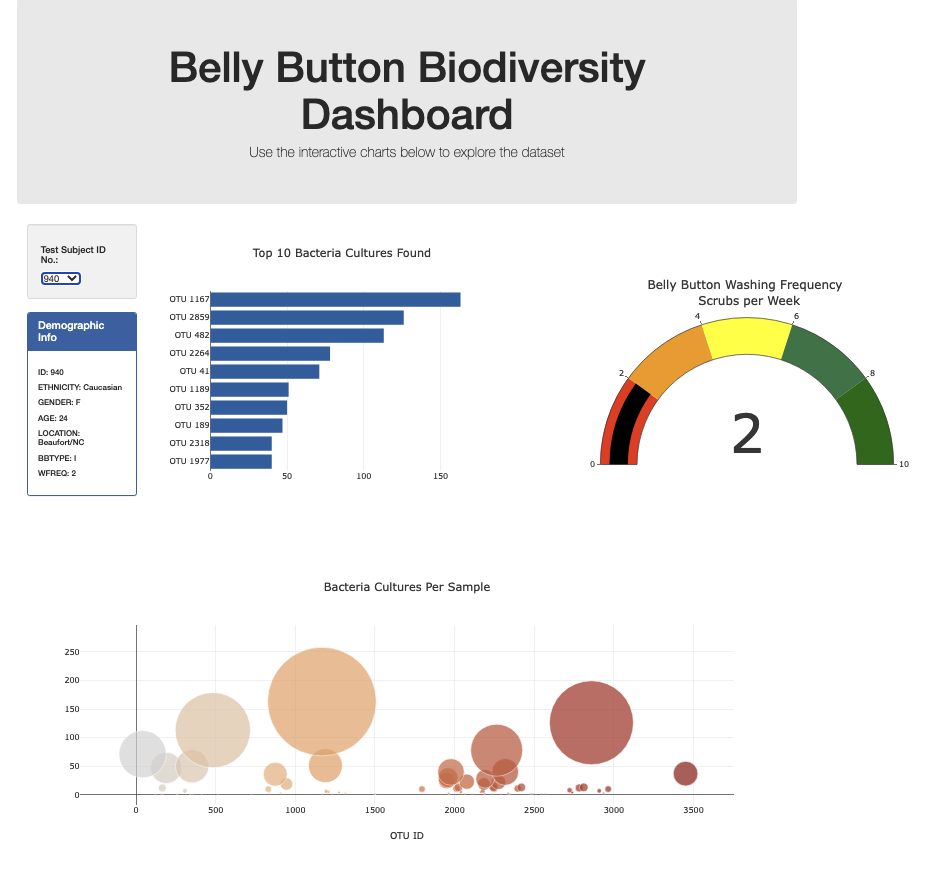Screen dimensions: 926x873
Task: Select the longest bar for OTU 1167
Action: click(x=335, y=298)
